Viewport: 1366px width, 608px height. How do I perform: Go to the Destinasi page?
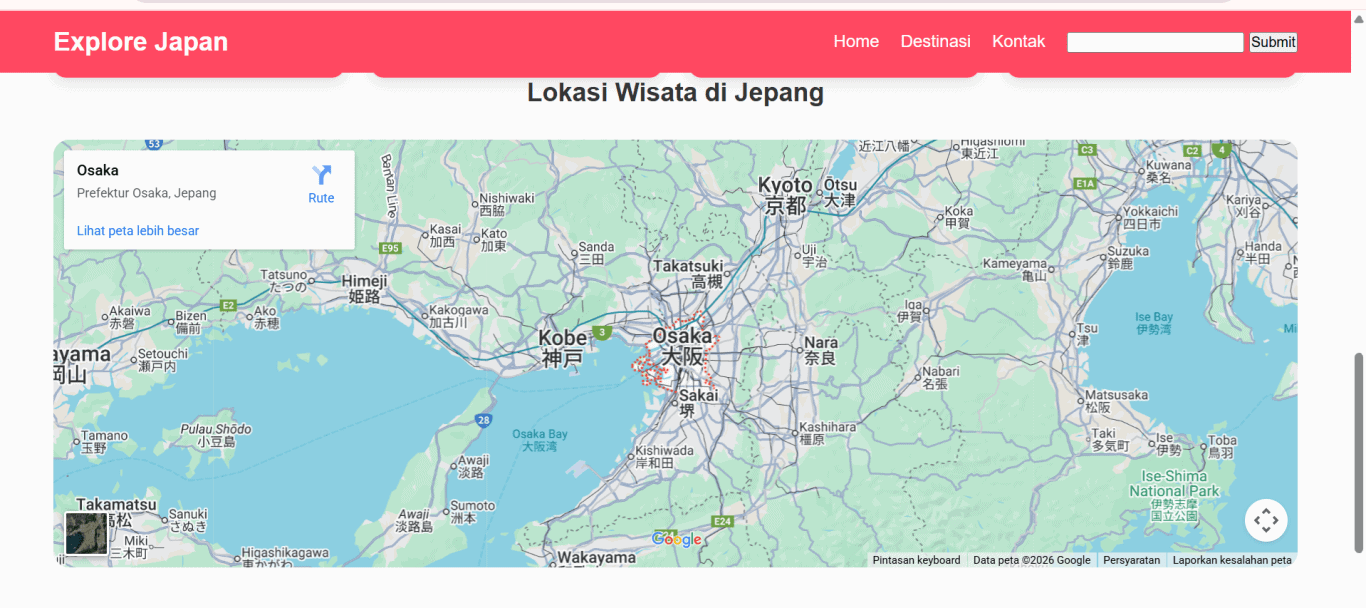click(x=935, y=41)
